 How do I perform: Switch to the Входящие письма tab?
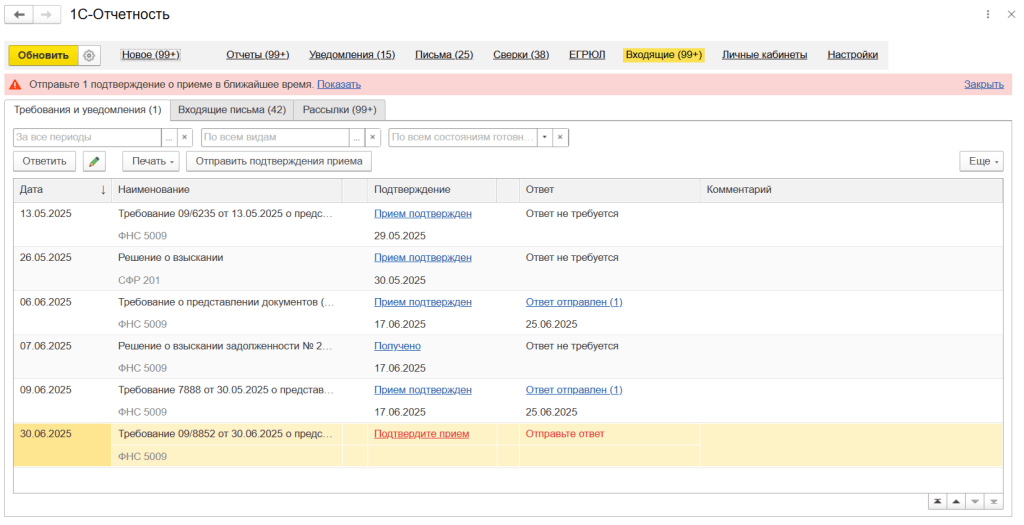(x=232, y=109)
